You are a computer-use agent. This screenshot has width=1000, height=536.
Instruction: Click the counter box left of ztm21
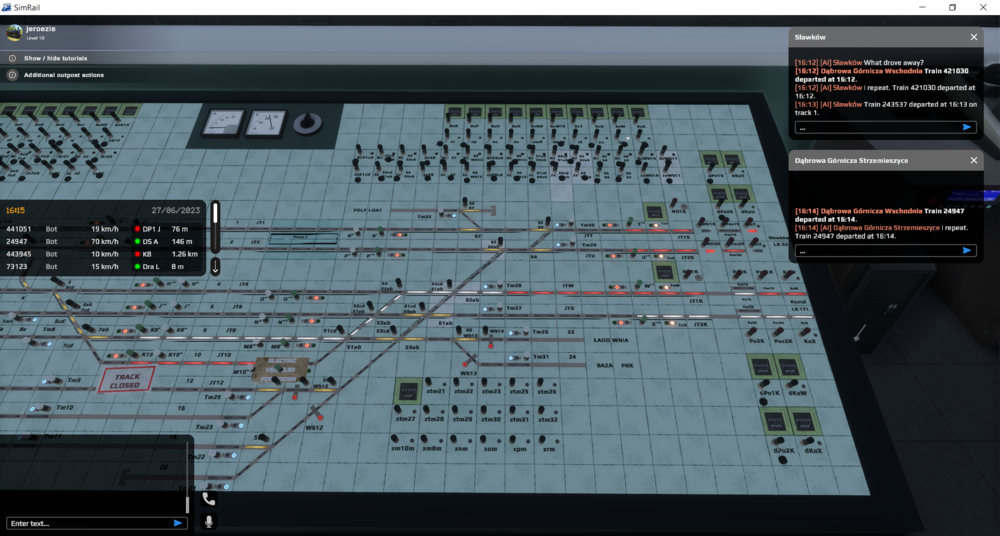coord(408,391)
